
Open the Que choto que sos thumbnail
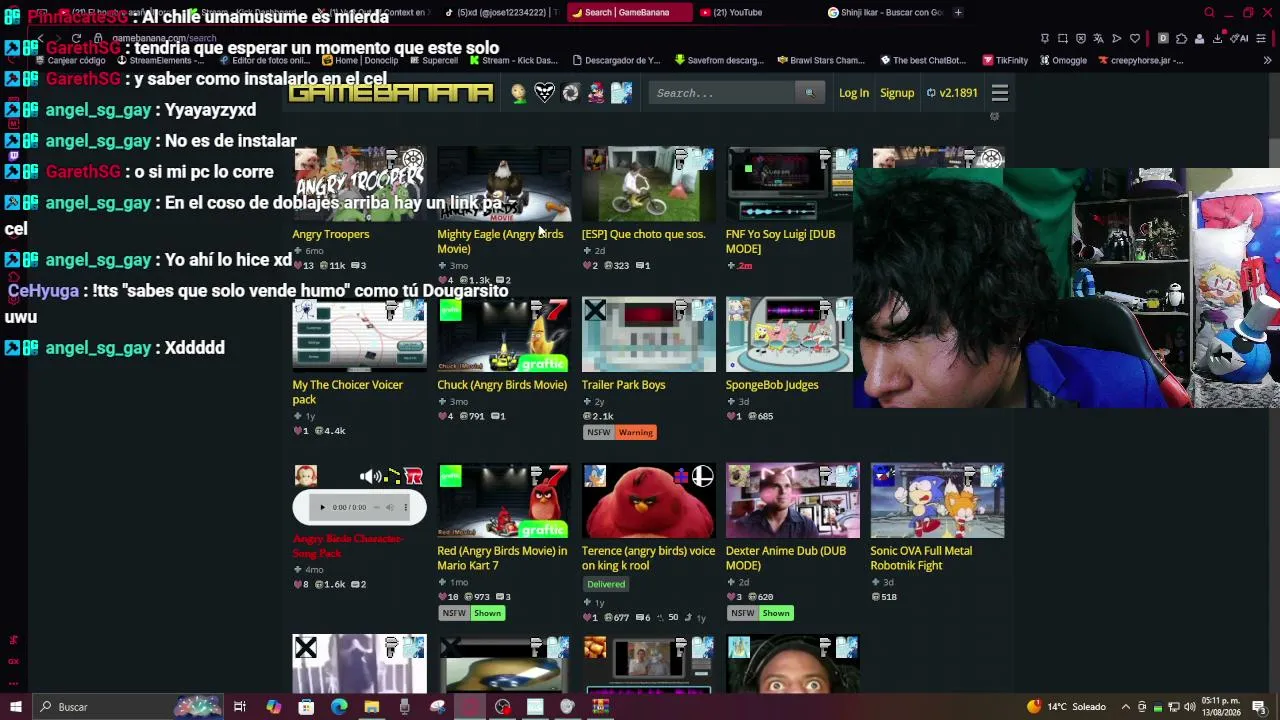coord(649,185)
